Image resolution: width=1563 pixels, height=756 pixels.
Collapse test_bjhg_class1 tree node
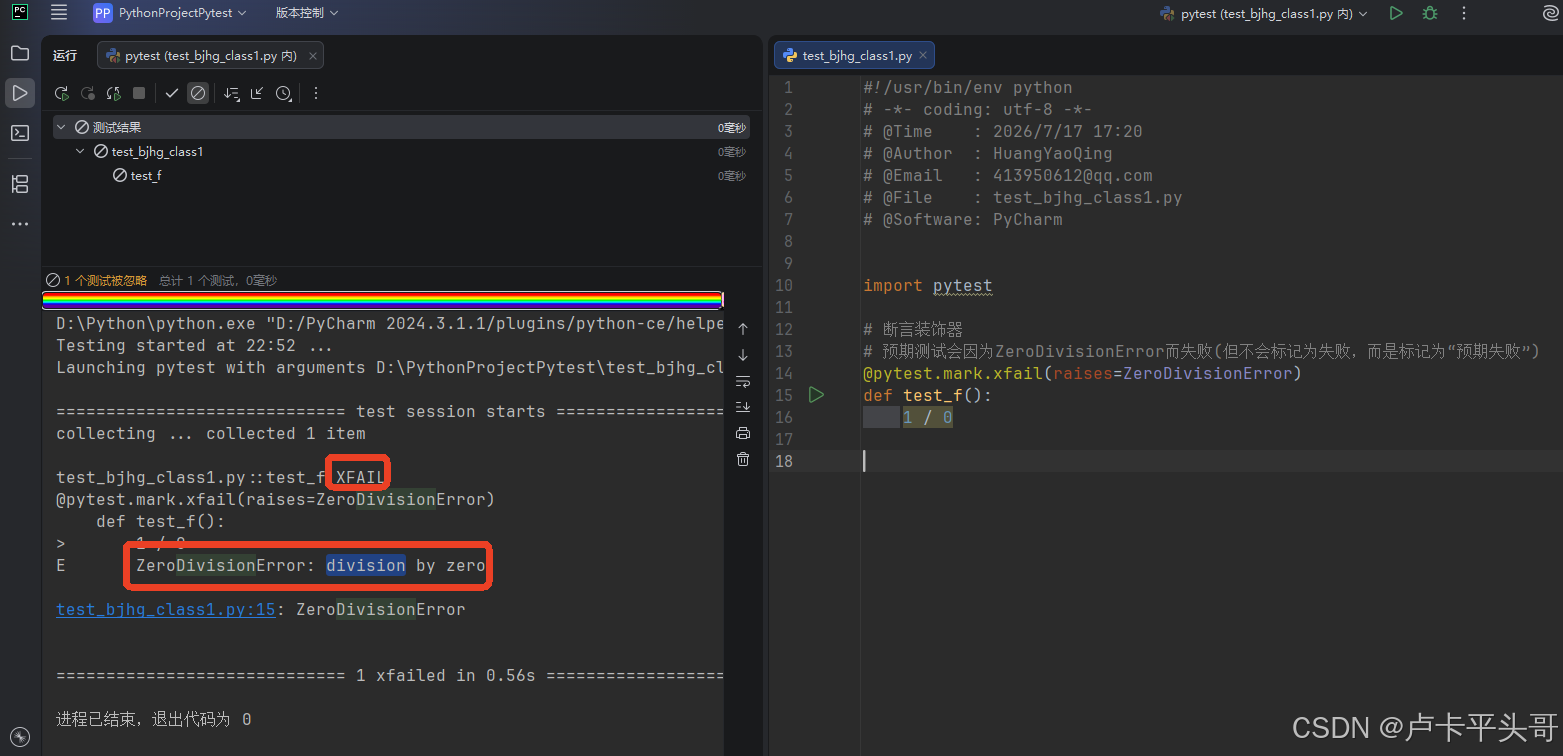pos(81,152)
